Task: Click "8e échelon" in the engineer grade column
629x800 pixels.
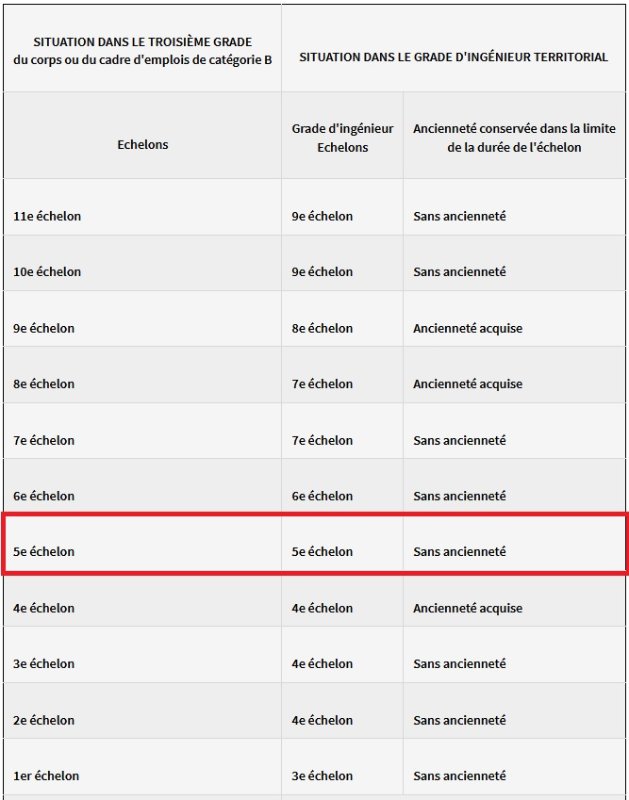Action: (x=322, y=328)
